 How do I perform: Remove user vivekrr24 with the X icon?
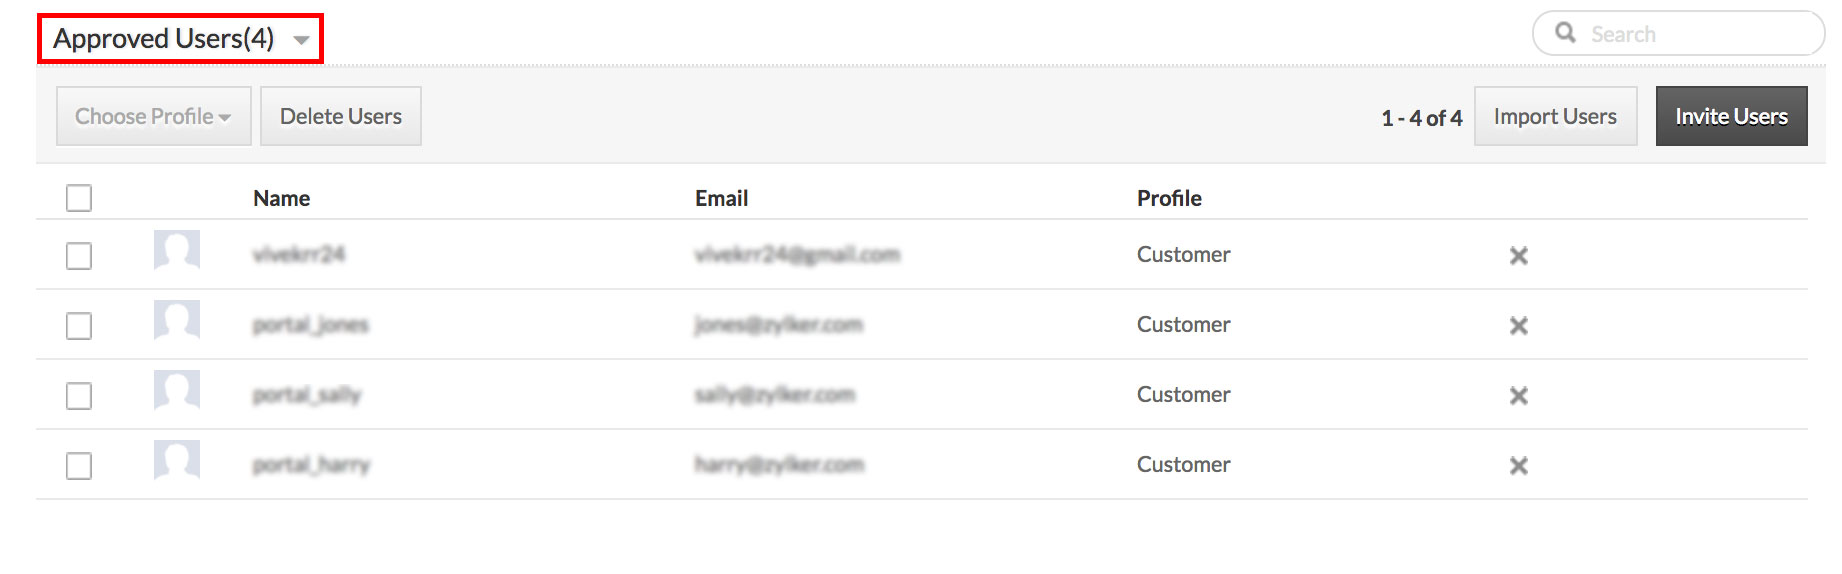[1518, 256]
